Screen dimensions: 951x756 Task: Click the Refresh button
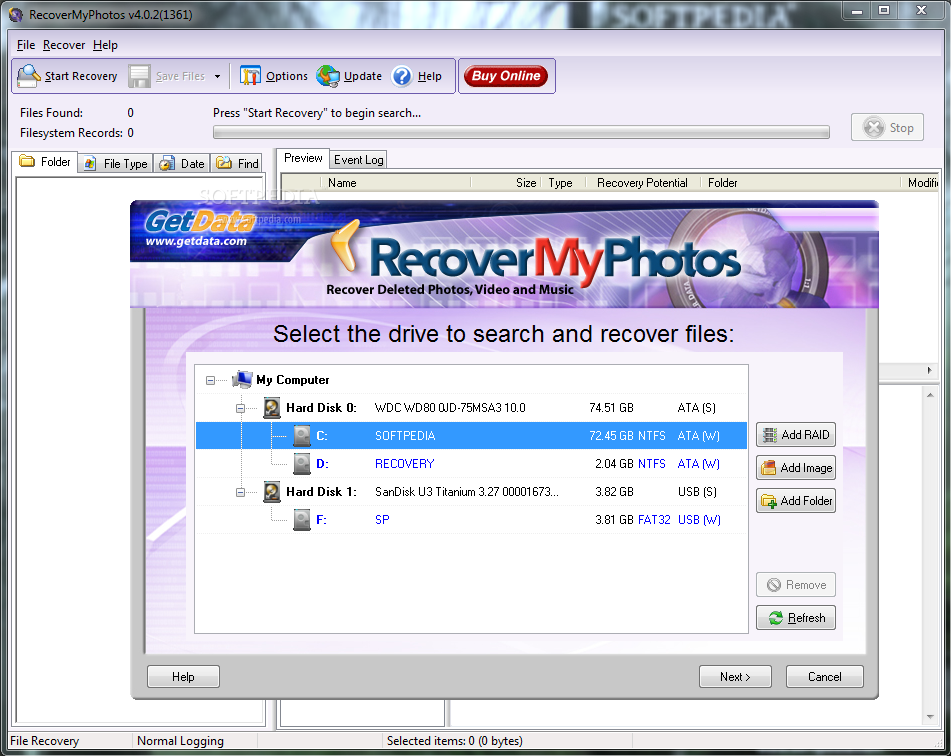(x=796, y=618)
